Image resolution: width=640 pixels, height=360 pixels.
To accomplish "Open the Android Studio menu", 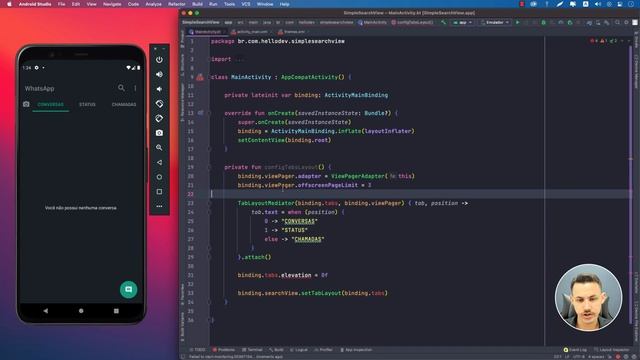I will click(35, 4).
